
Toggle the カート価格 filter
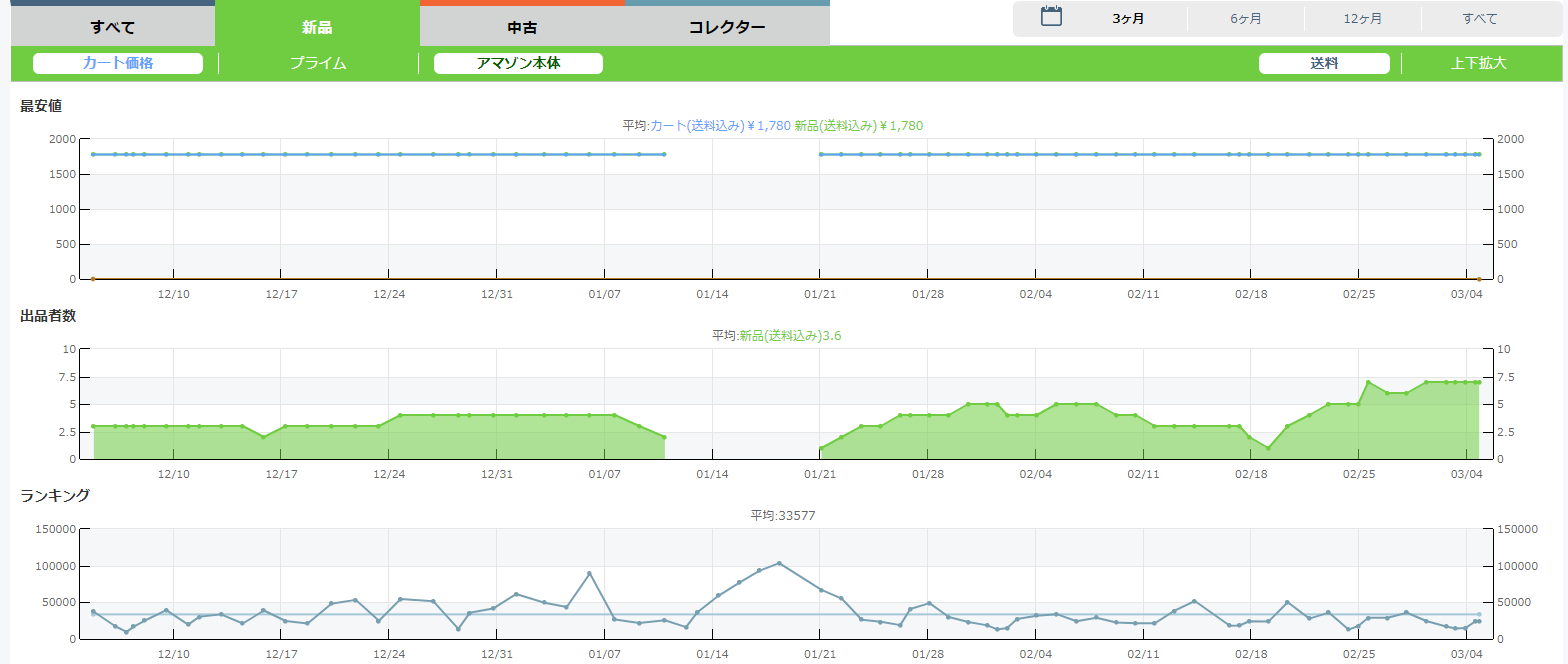click(118, 63)
